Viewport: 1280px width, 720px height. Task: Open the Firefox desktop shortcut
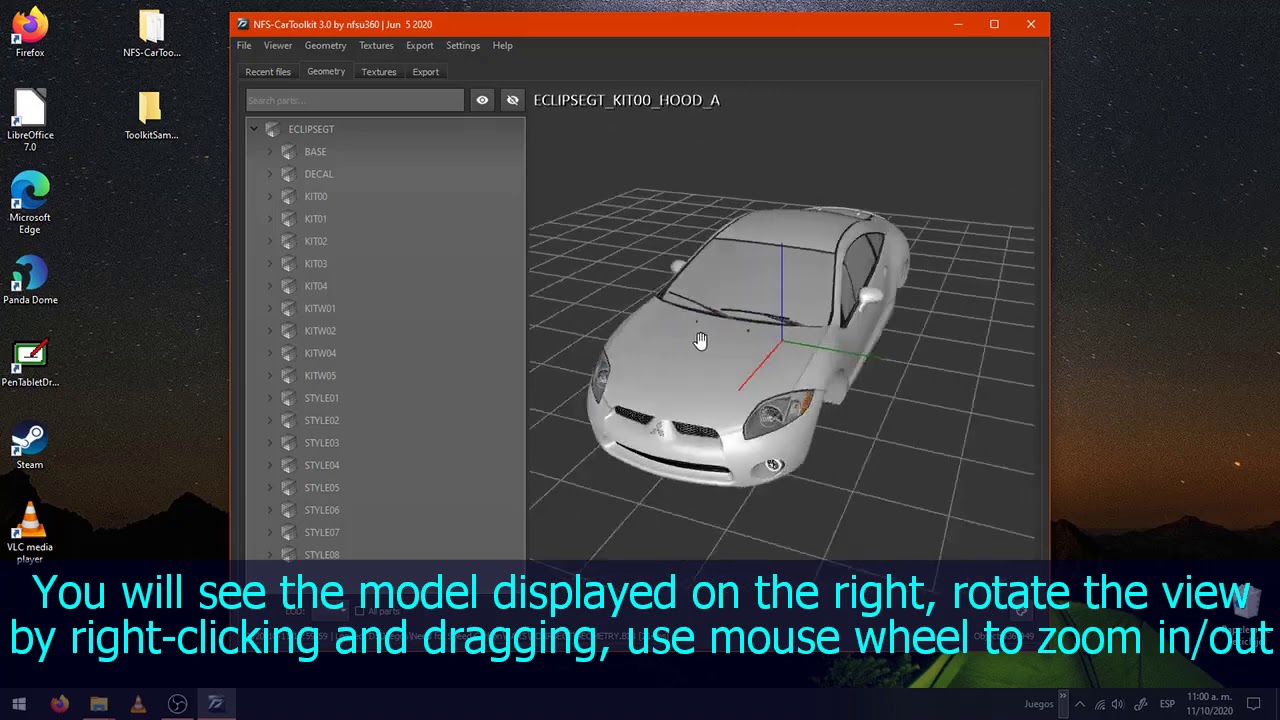(30, 33)
